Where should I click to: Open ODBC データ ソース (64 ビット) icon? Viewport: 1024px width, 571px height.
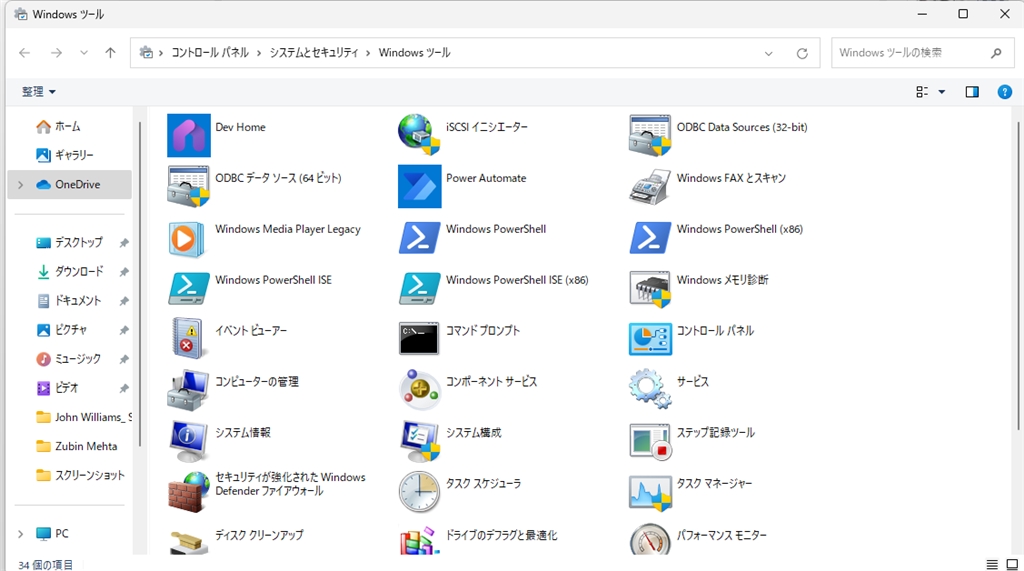[x=188, y=186]
